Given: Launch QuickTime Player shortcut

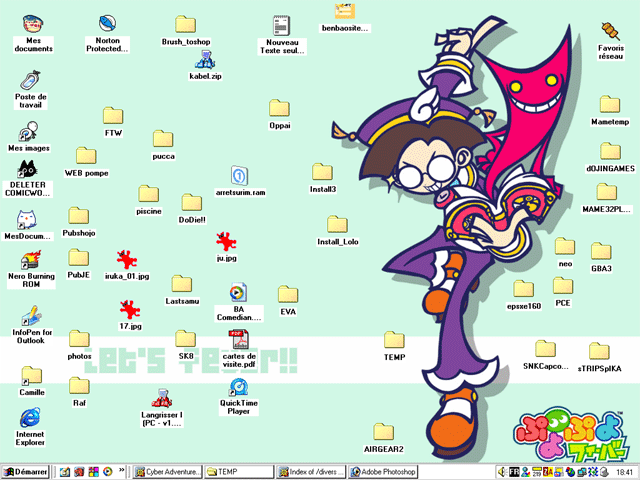Looking at the screenshot, I should 238,387.
